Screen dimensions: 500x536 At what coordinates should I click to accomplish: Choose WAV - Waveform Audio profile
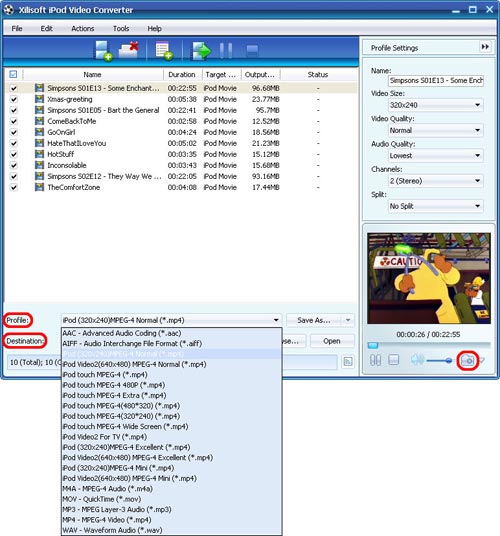(172, 530)
